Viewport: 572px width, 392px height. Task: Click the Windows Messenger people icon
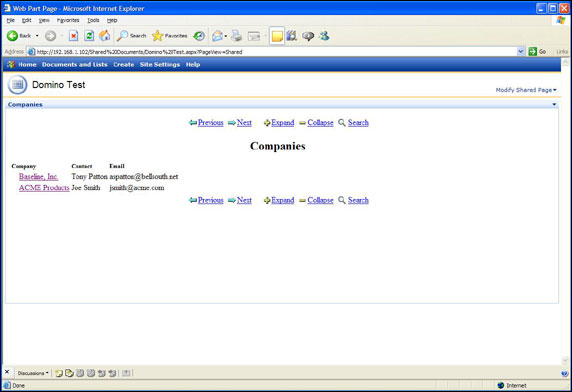tap(324, 36)
